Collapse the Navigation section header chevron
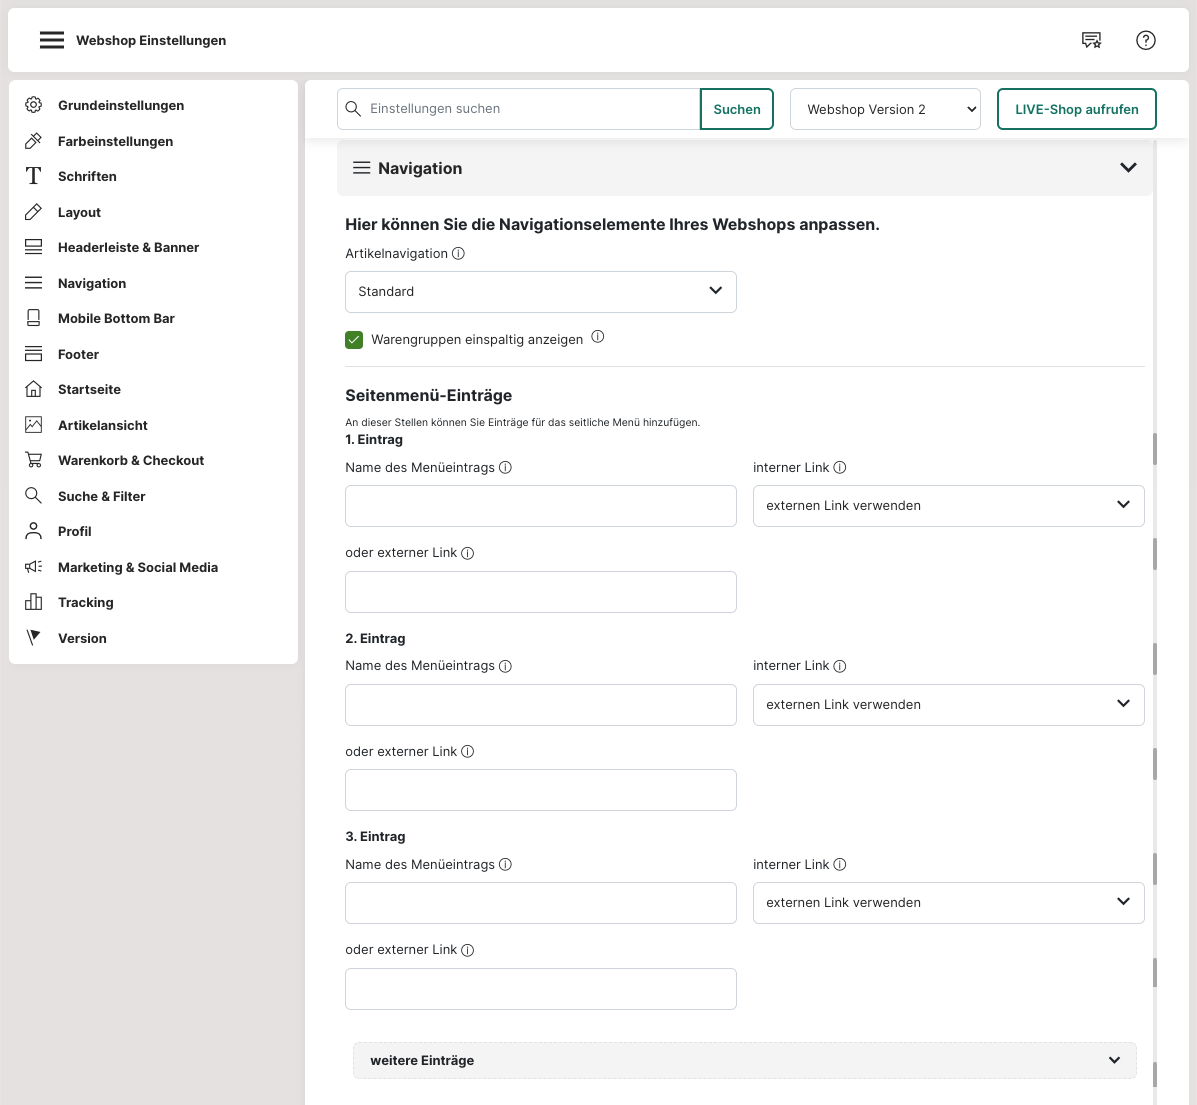The width and height of the screenshot is (1197, 1105). point(1128,168)
